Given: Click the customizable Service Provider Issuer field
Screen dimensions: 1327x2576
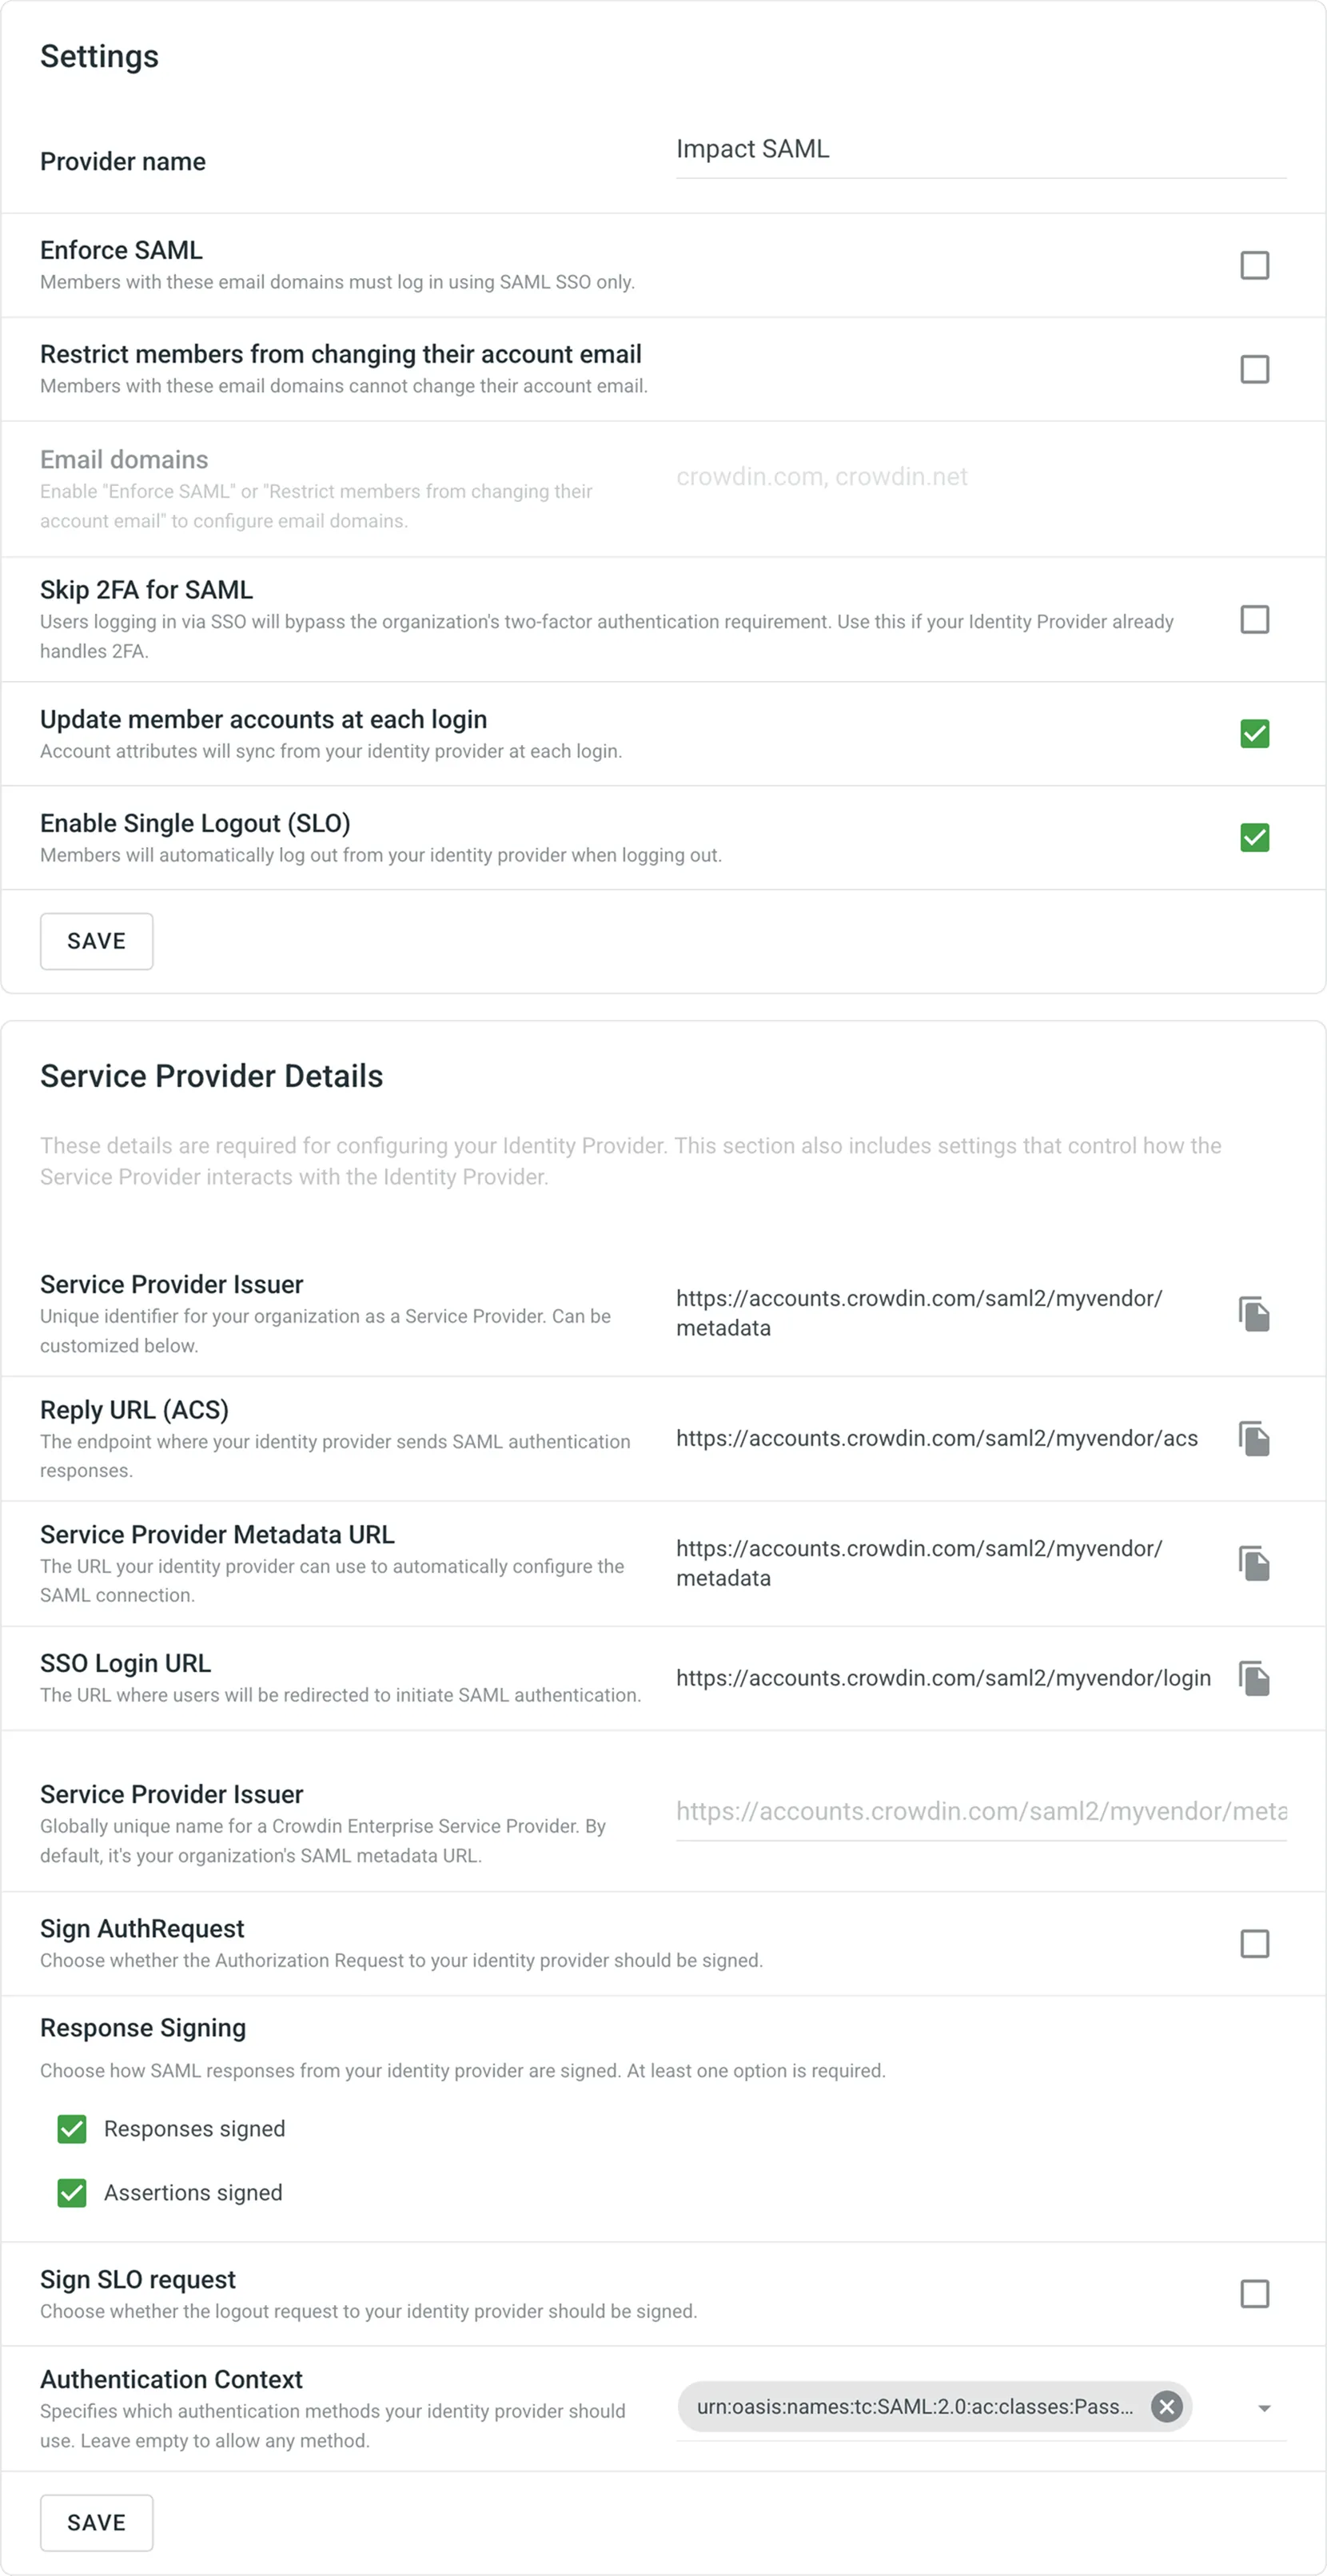Looking at the screenshot, I should pyautogui.click(x=980, y=1812).
